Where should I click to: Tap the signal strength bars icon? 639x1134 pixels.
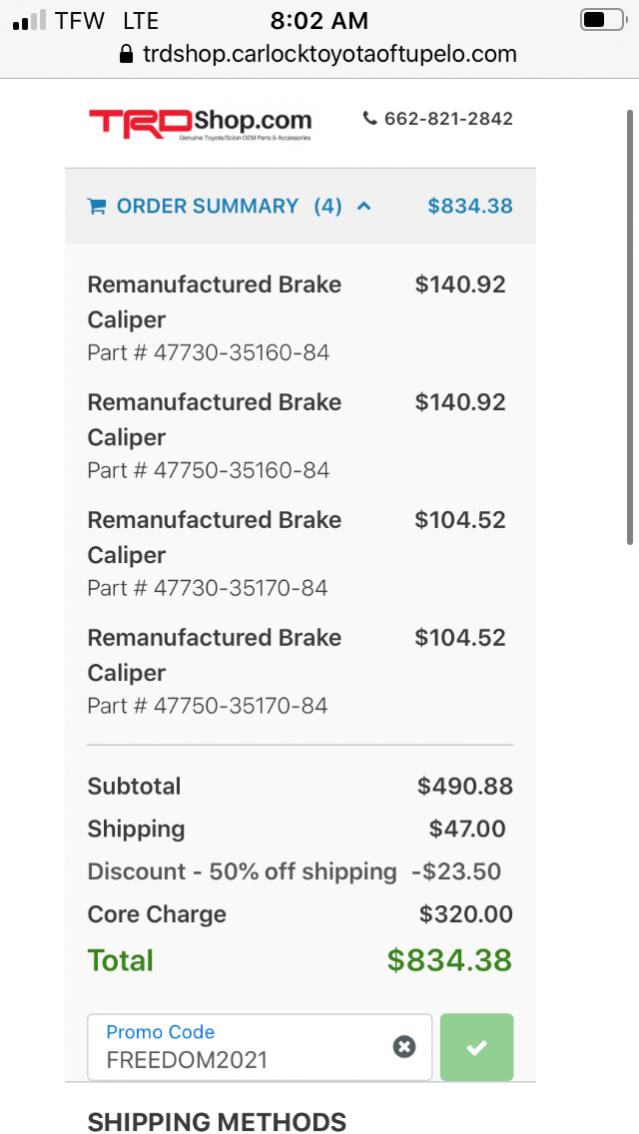tap(30, 20)
